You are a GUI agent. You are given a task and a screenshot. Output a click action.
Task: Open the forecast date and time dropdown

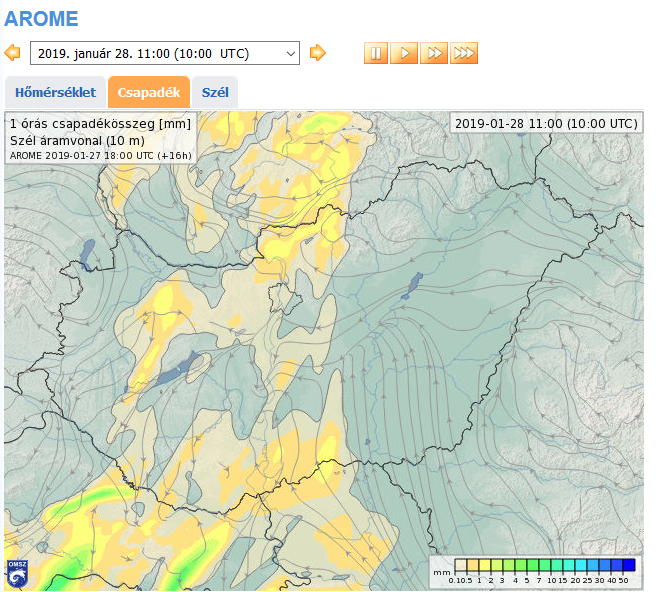[x=165, y=53]
